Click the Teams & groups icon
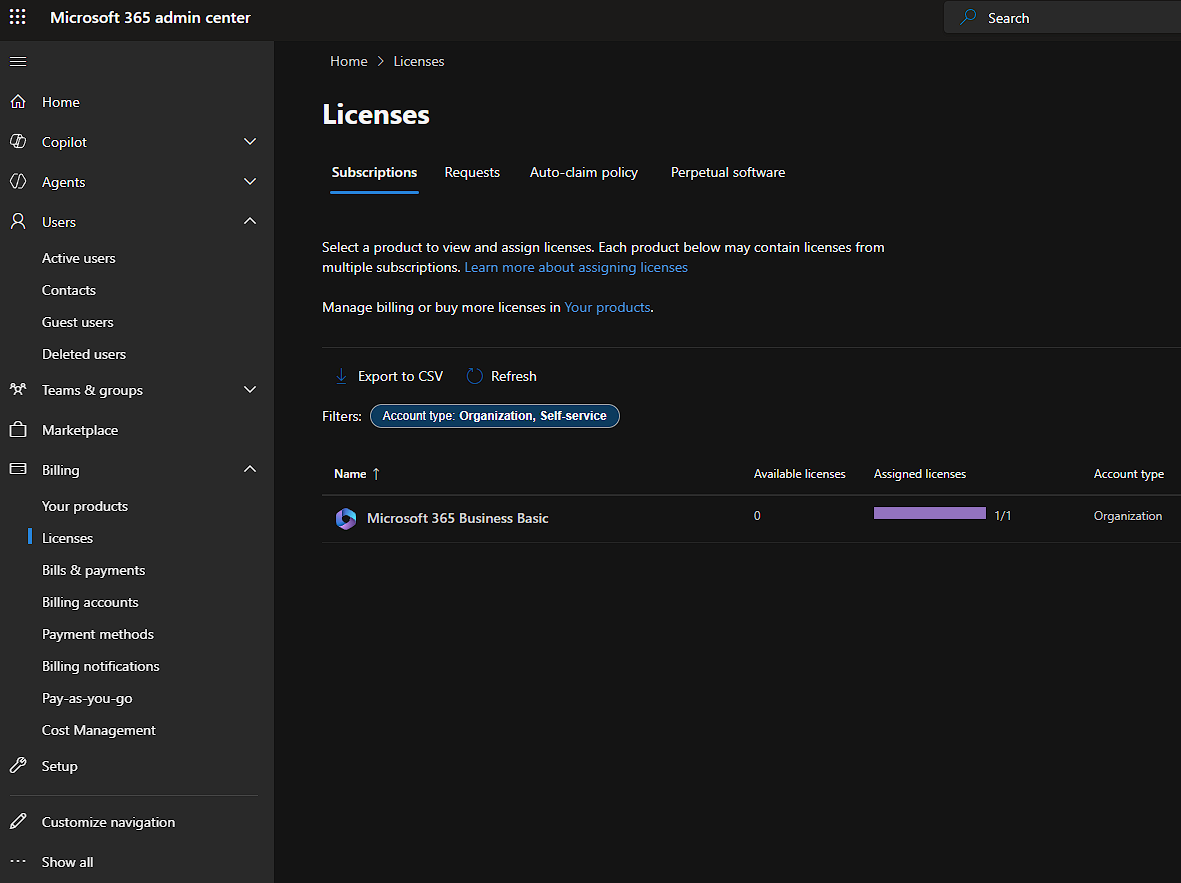 coord(18,390)
